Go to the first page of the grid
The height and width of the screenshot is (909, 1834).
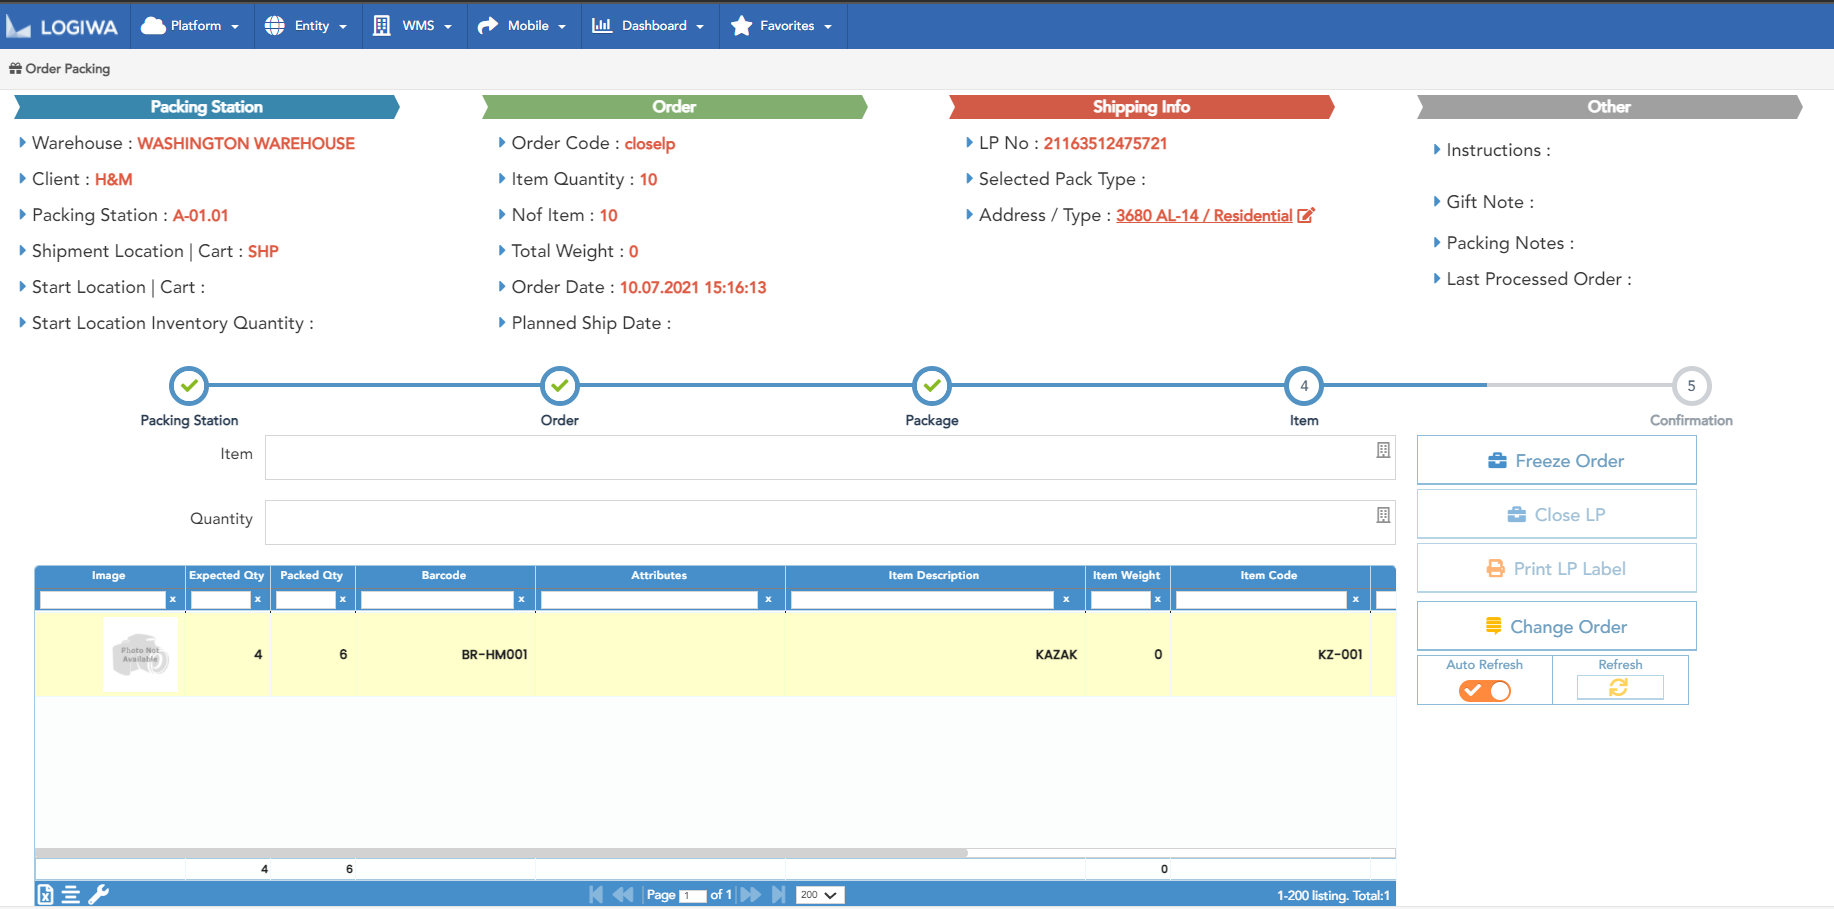[x=596, y=894]
